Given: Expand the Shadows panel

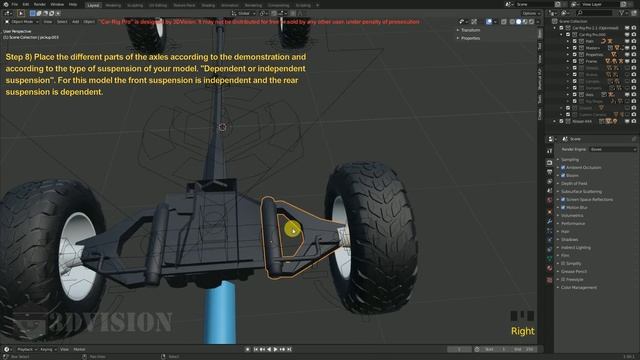Looking at the screenshot, I should click(x=569, y=240).
